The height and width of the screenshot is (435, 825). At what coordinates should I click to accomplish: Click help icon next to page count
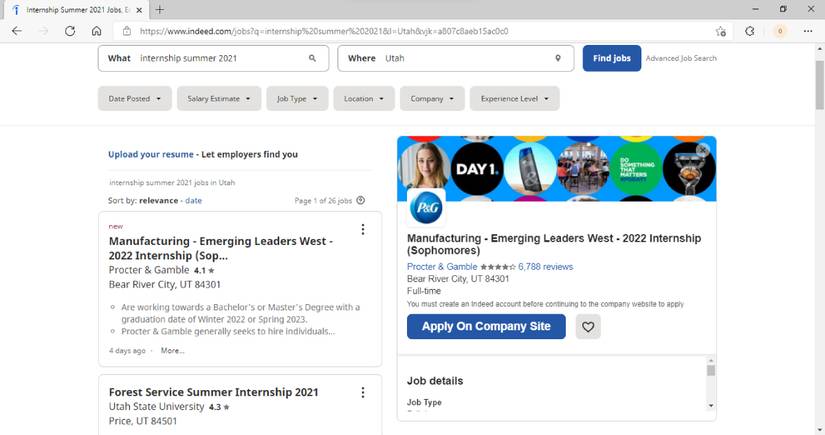pos(360,200)
